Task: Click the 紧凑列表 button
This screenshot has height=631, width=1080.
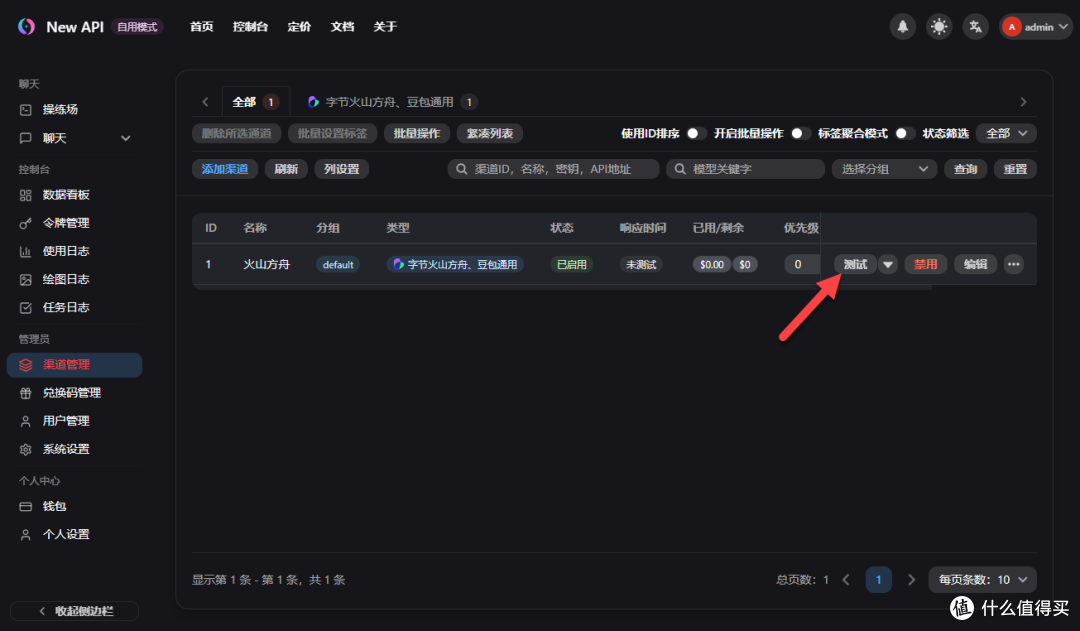Action: (490, 134)
